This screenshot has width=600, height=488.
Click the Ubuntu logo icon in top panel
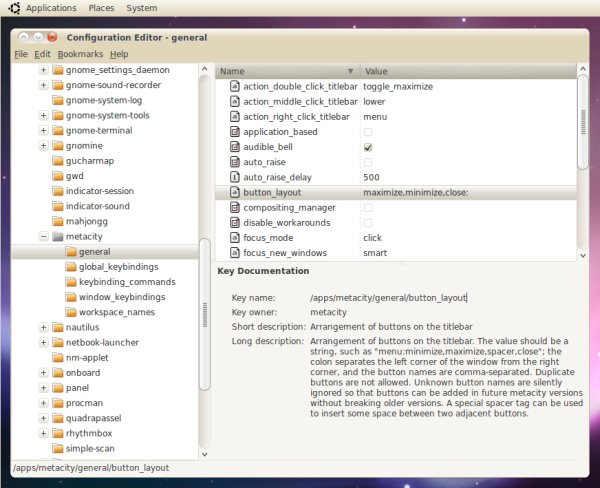click(14, 8)
